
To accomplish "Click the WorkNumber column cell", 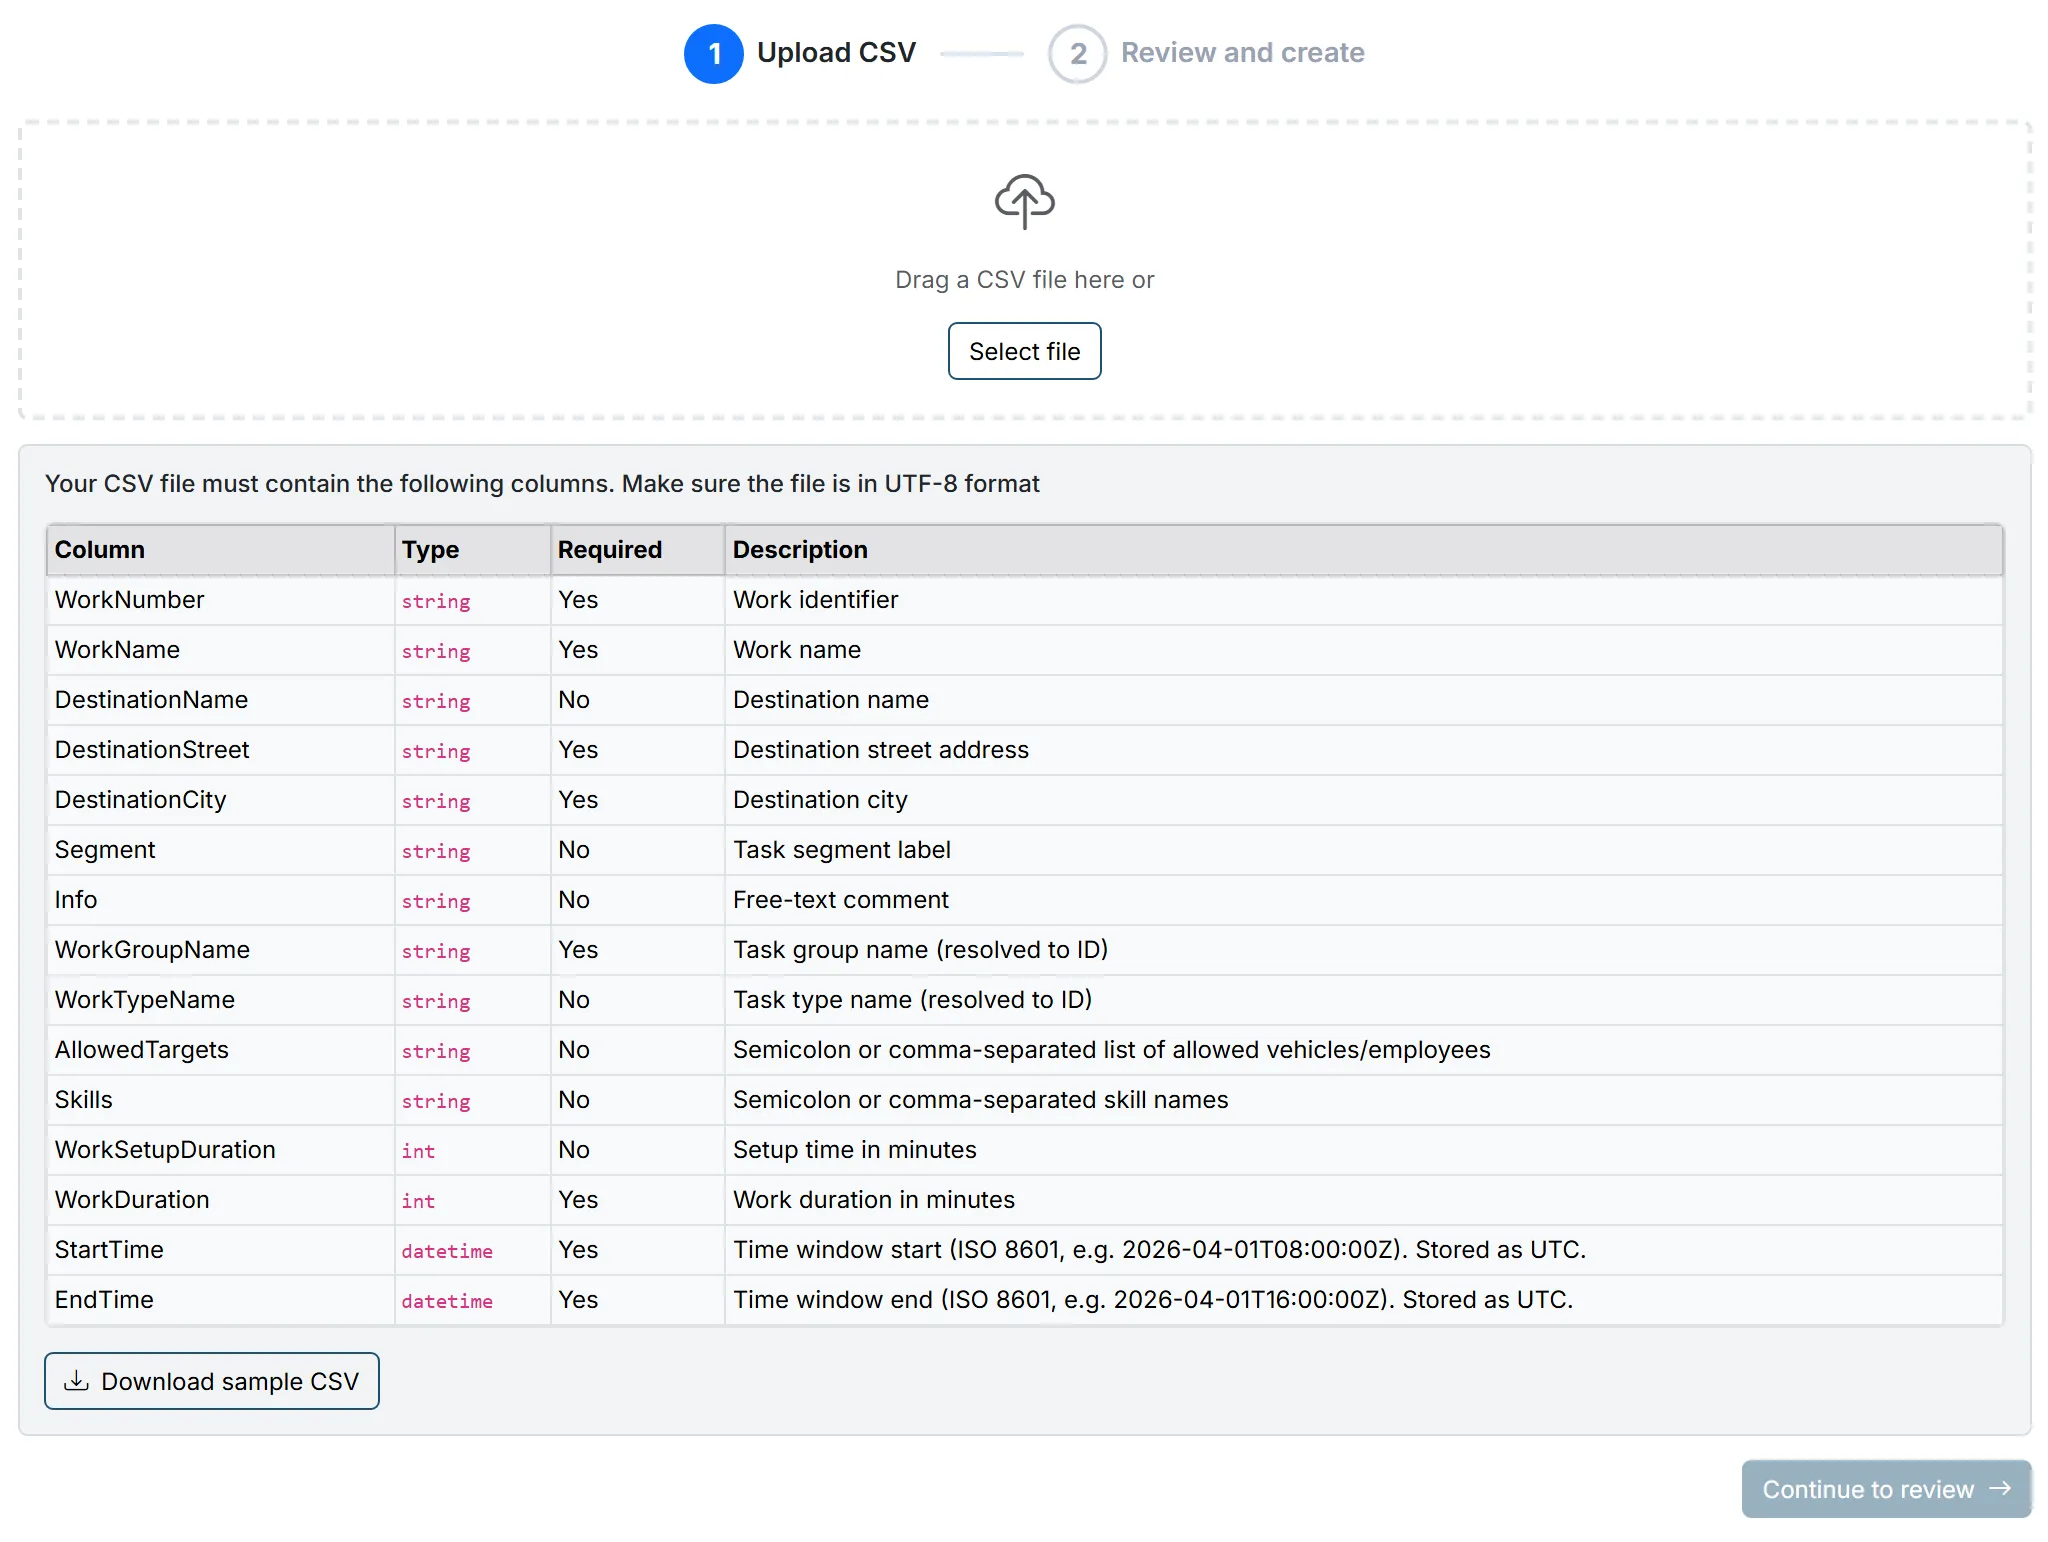I will (x=220, y=600).
